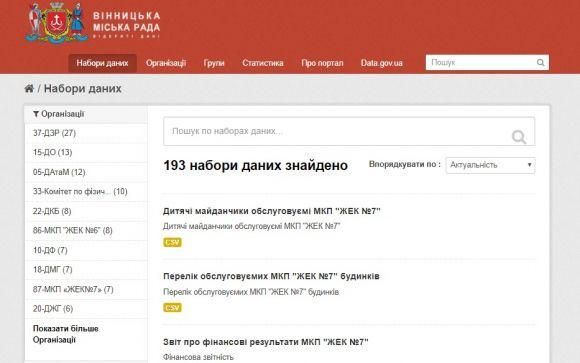Screen dimensions: 580x363
Task: Click the filter funnel icon beside Організації
Action: click(36, 114)
